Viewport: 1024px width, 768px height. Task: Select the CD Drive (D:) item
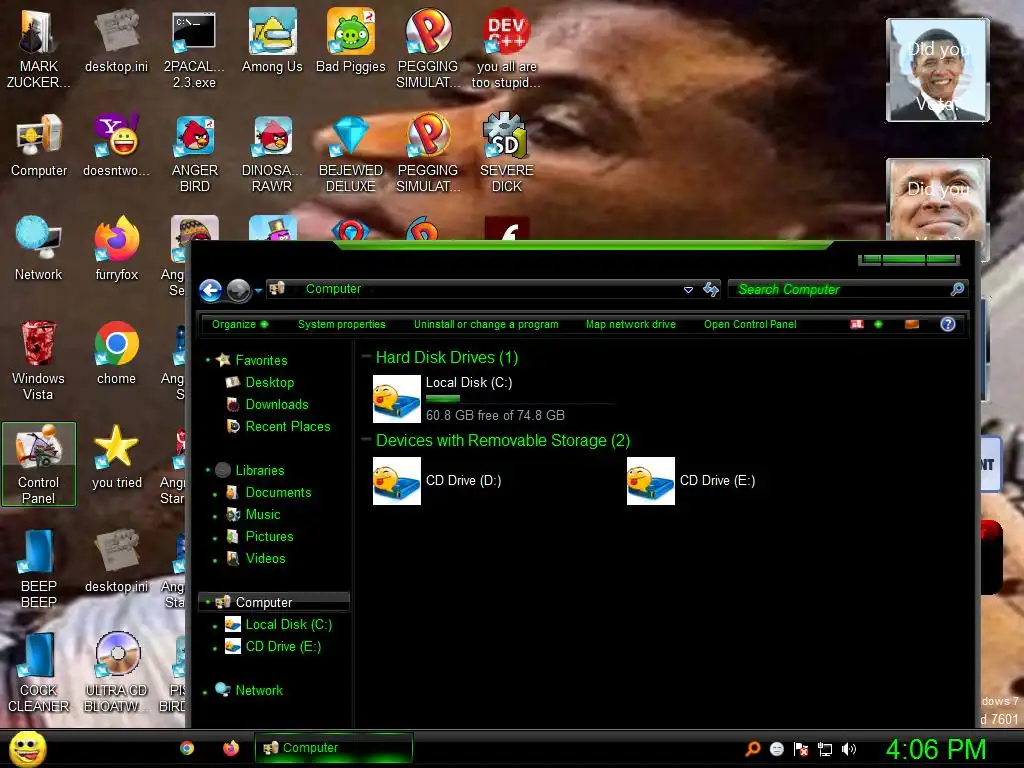pos(438,481)
